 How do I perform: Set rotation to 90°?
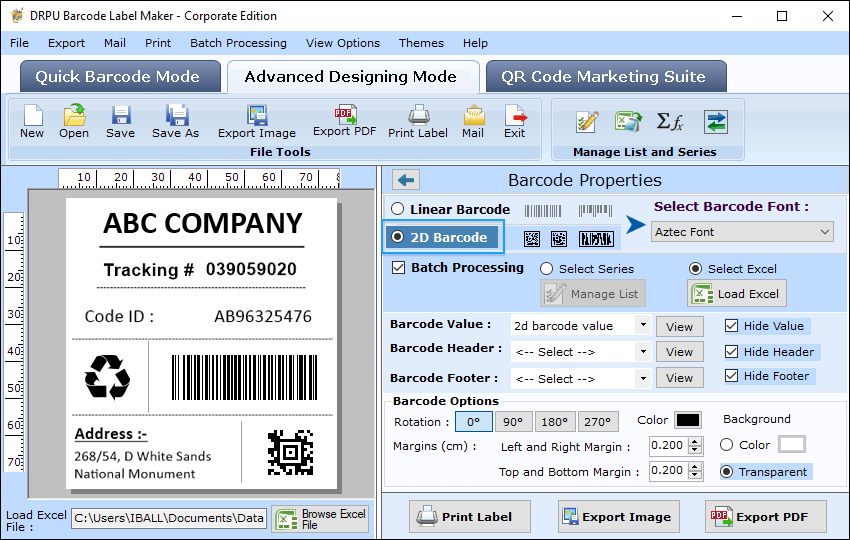(513, 422)
